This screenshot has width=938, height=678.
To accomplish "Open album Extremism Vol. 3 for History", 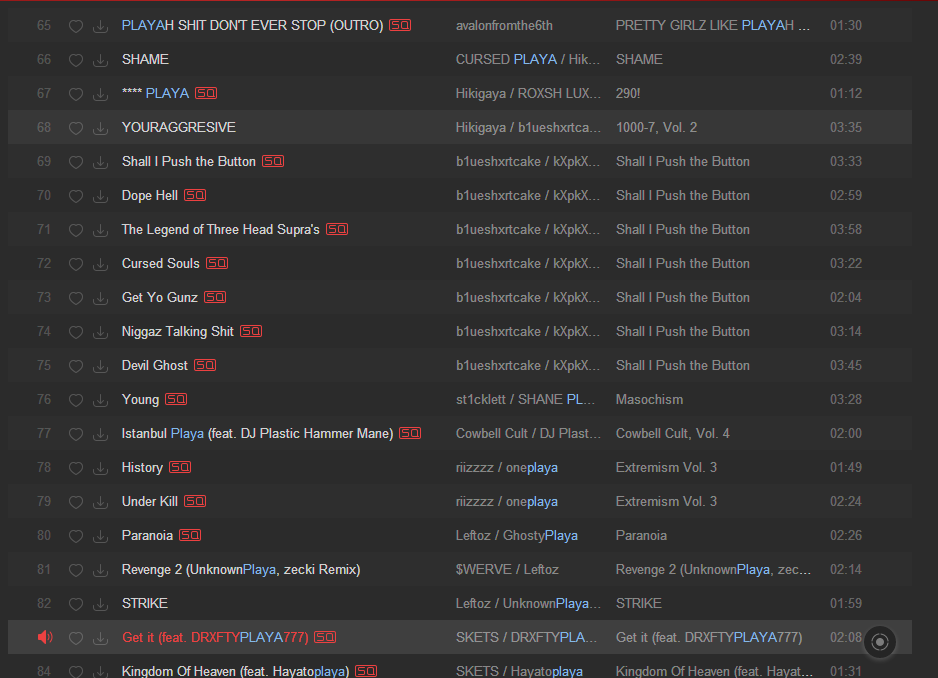I will 666,468.
